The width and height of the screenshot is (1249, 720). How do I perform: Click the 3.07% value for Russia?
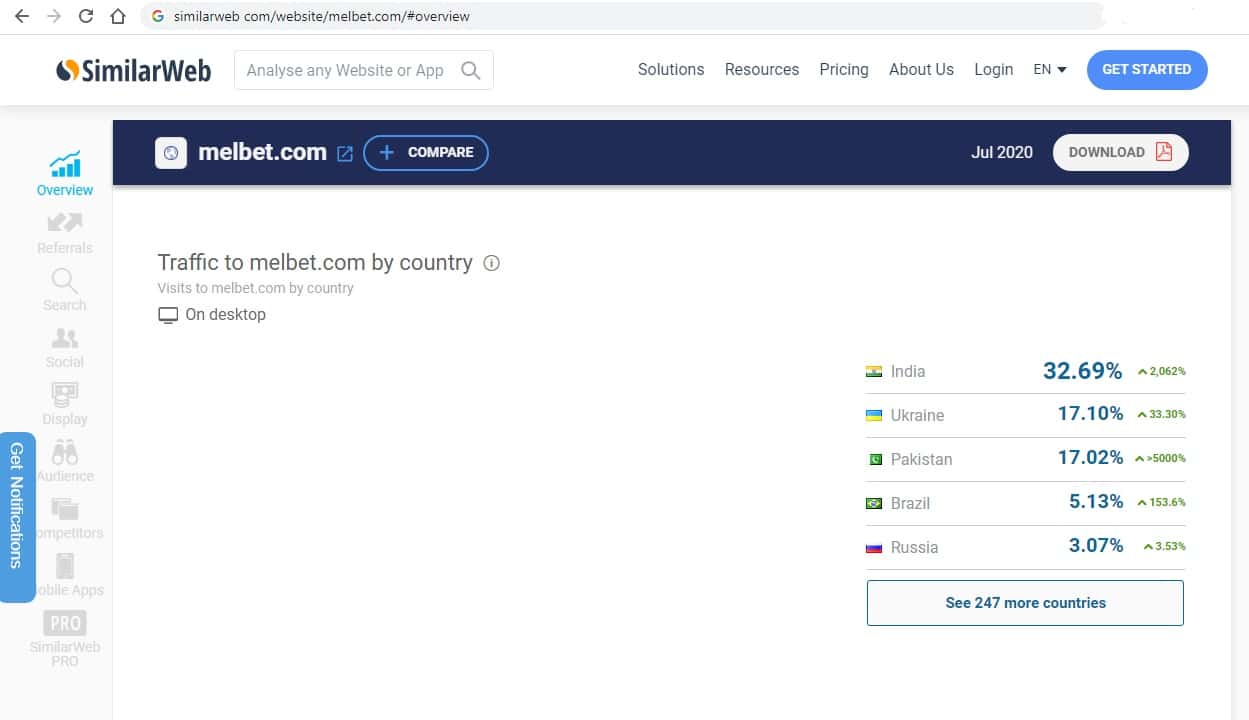1096,546
